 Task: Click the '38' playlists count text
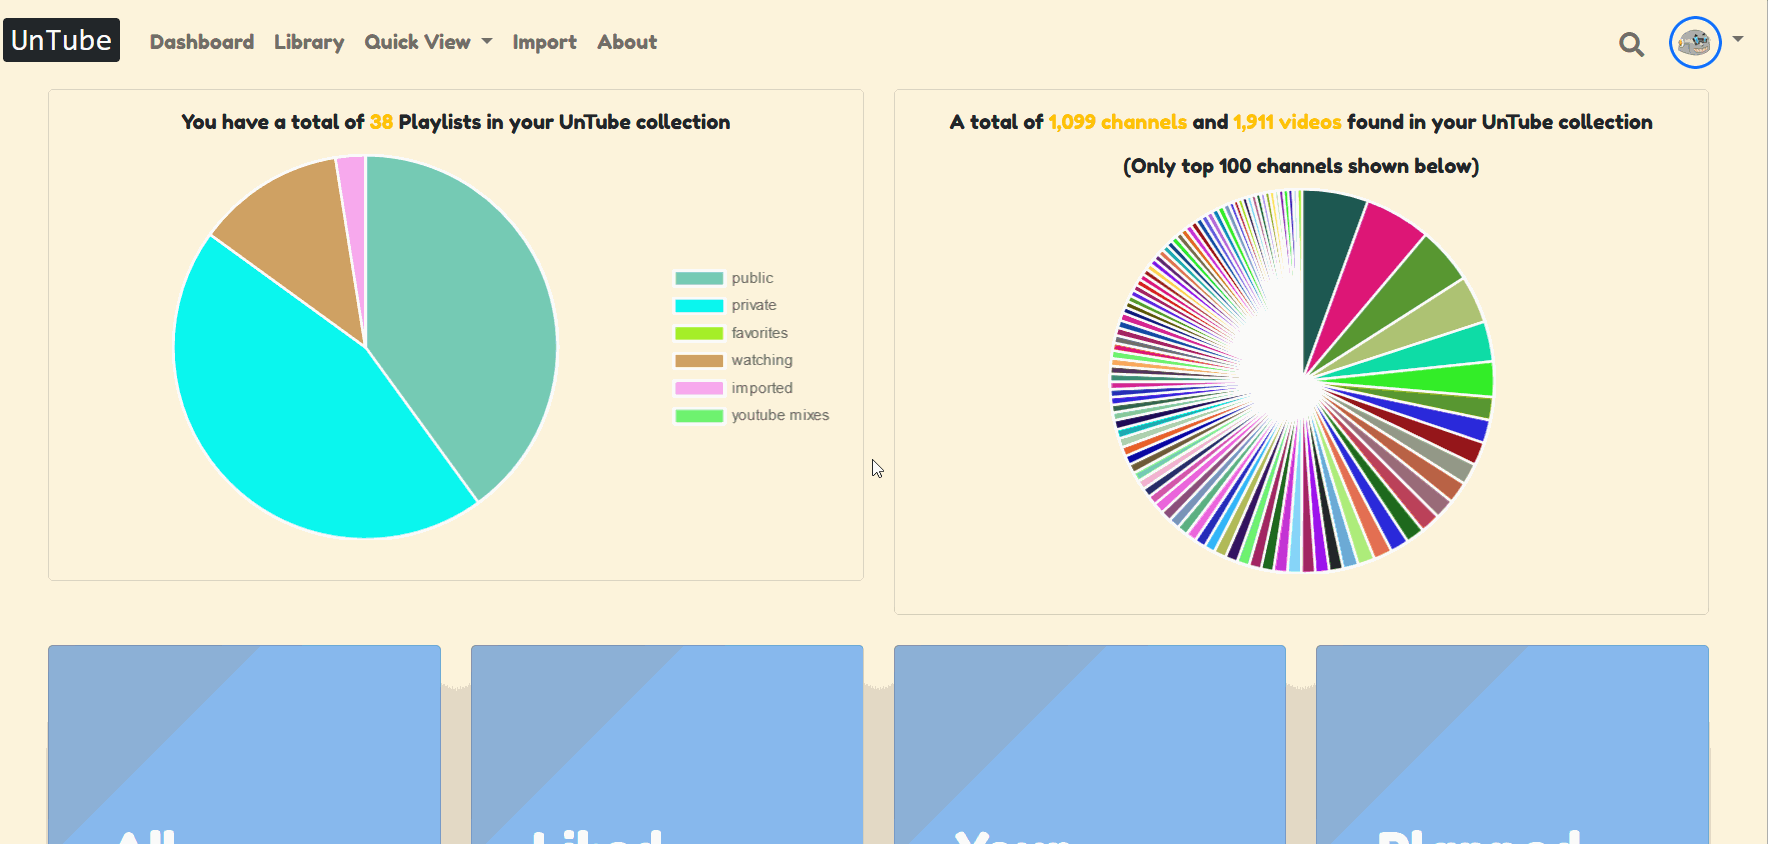click(381, 122)
